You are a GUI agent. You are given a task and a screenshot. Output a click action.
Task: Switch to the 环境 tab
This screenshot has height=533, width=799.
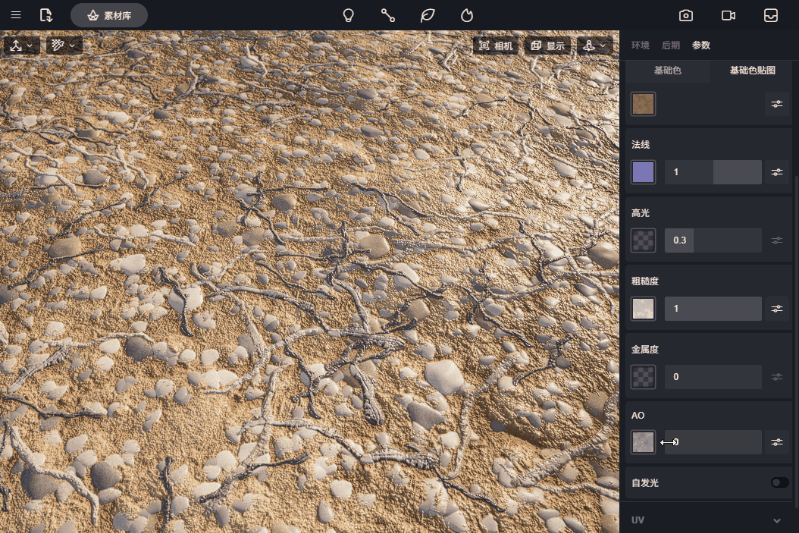641,45
